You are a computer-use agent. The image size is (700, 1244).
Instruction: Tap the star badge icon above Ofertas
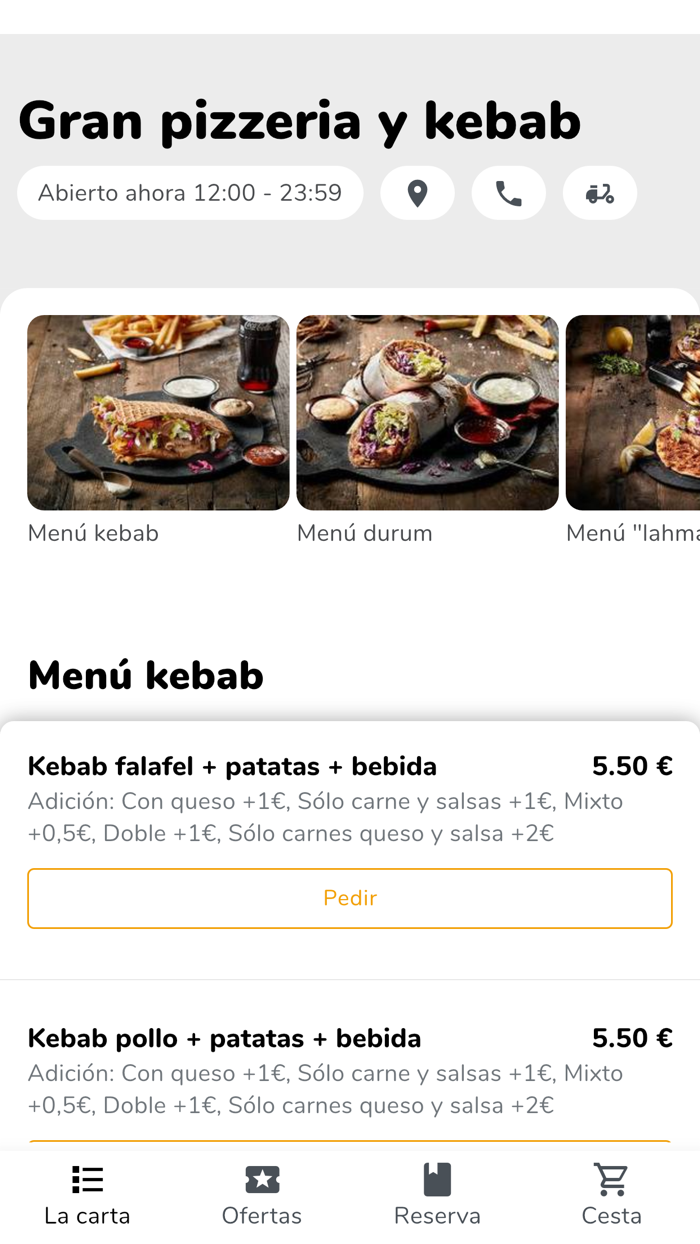pos(262,1179)
